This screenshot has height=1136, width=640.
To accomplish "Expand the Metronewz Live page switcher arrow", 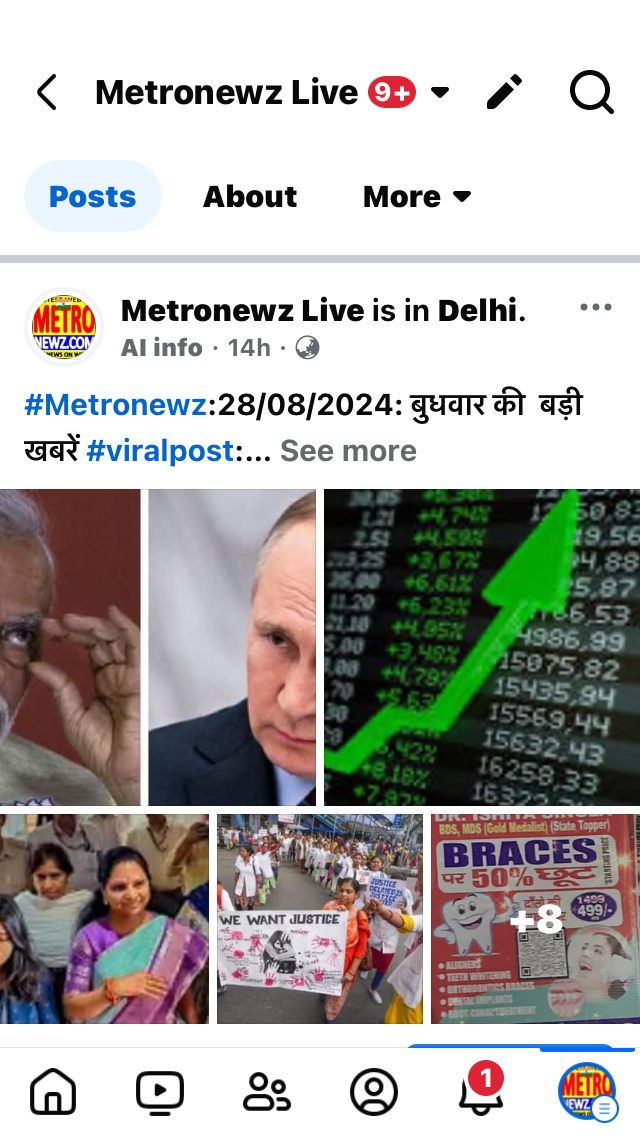I will [x=439, y=93].
